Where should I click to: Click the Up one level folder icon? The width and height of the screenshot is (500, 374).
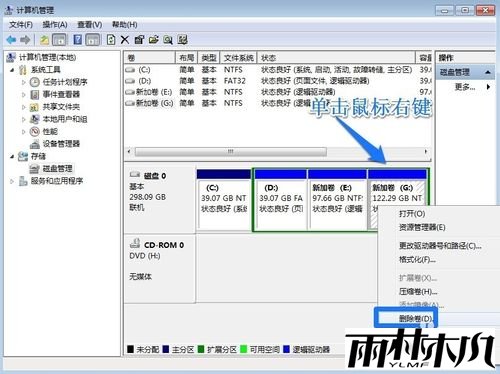coord(44,40)
